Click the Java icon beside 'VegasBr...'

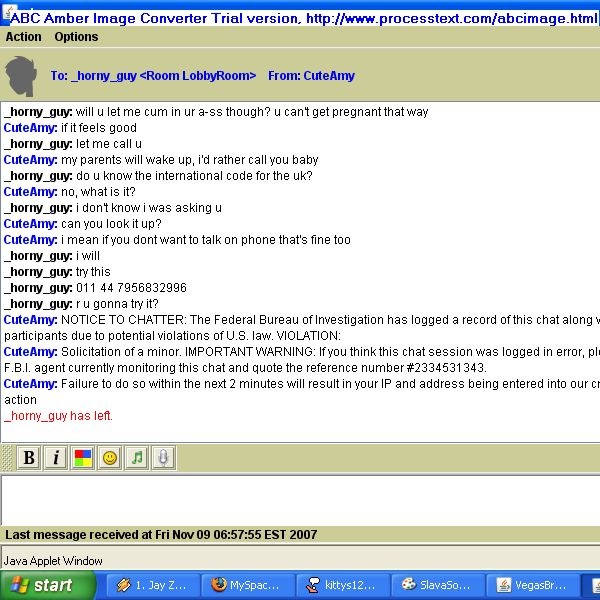pos(504,585)
